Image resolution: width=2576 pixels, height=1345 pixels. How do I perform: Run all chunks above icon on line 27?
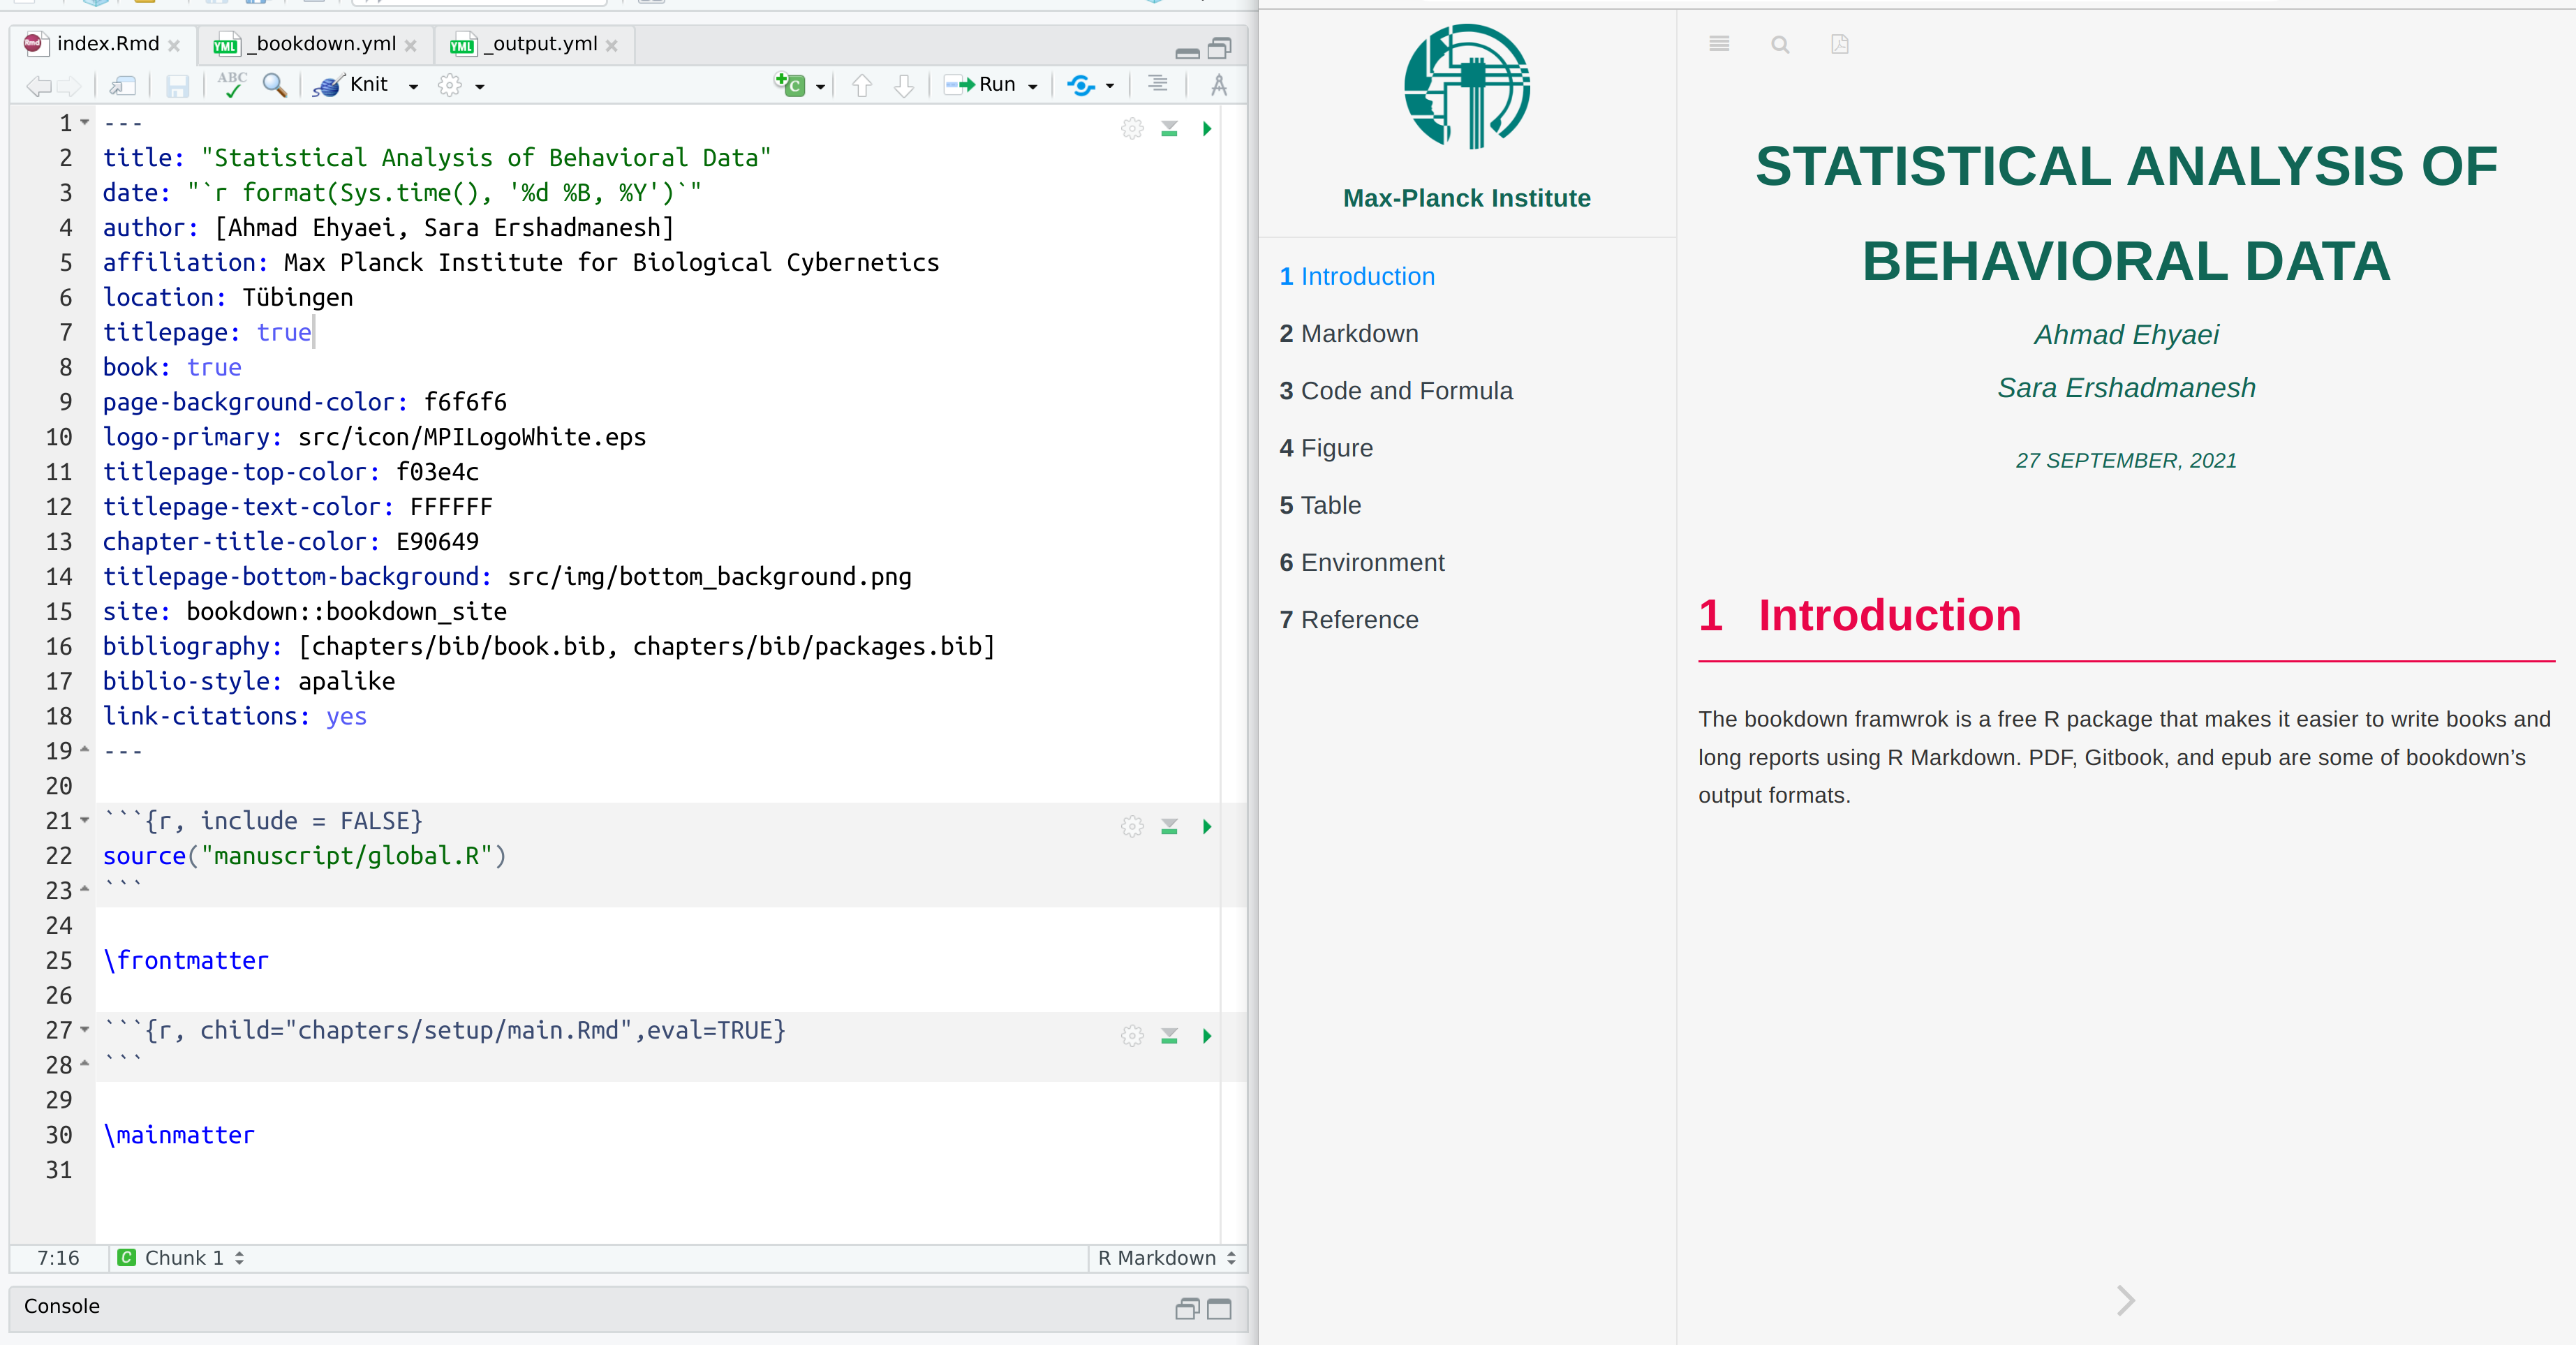[x=1169, y=1036]
